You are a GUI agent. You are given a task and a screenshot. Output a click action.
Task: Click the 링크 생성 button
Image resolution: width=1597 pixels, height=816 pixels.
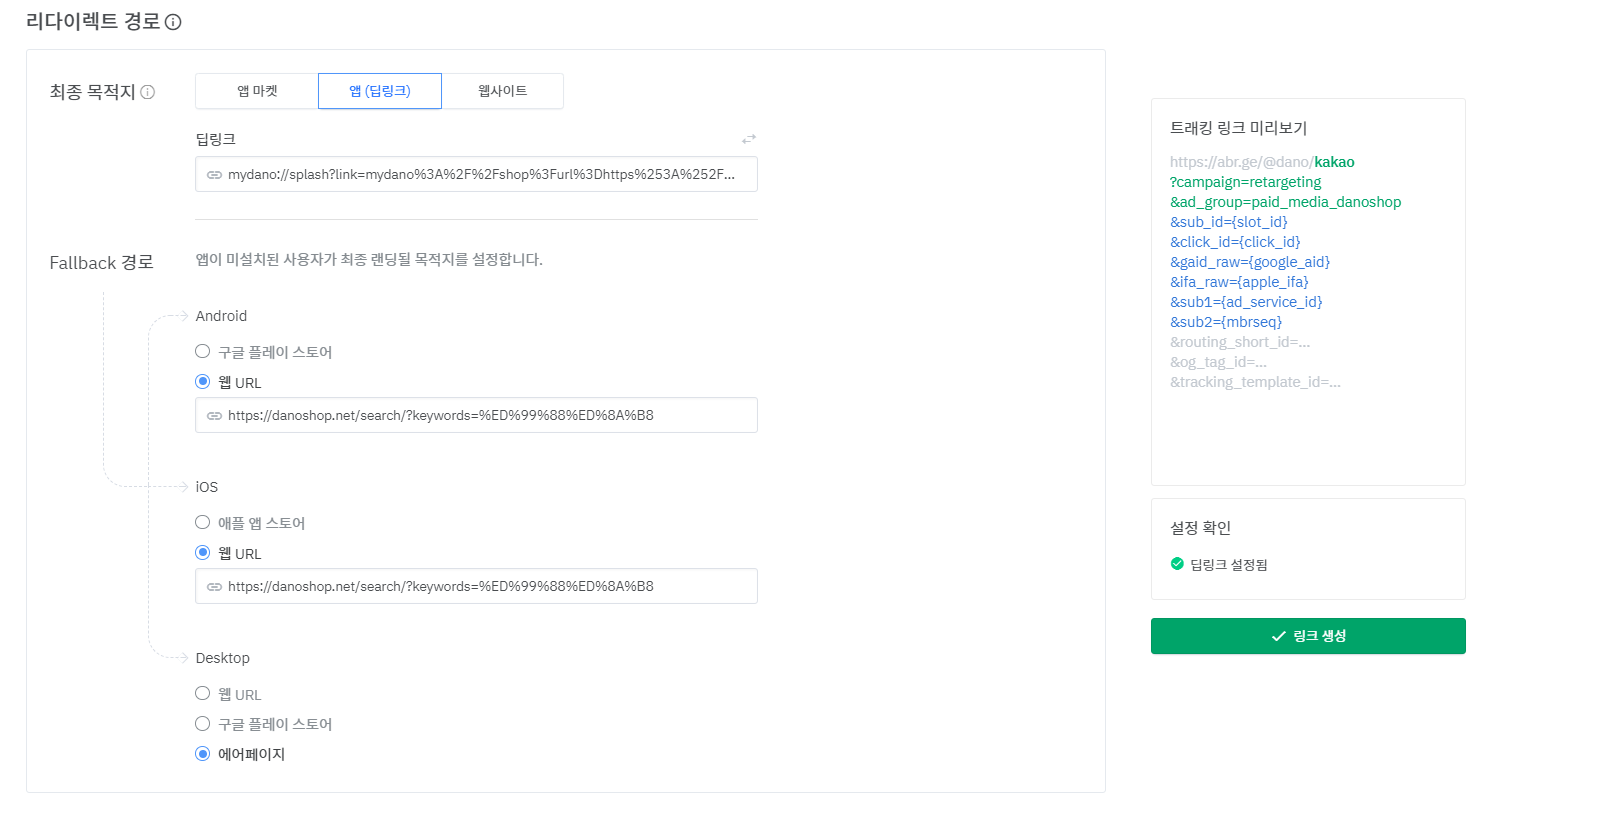[1308, 636]
